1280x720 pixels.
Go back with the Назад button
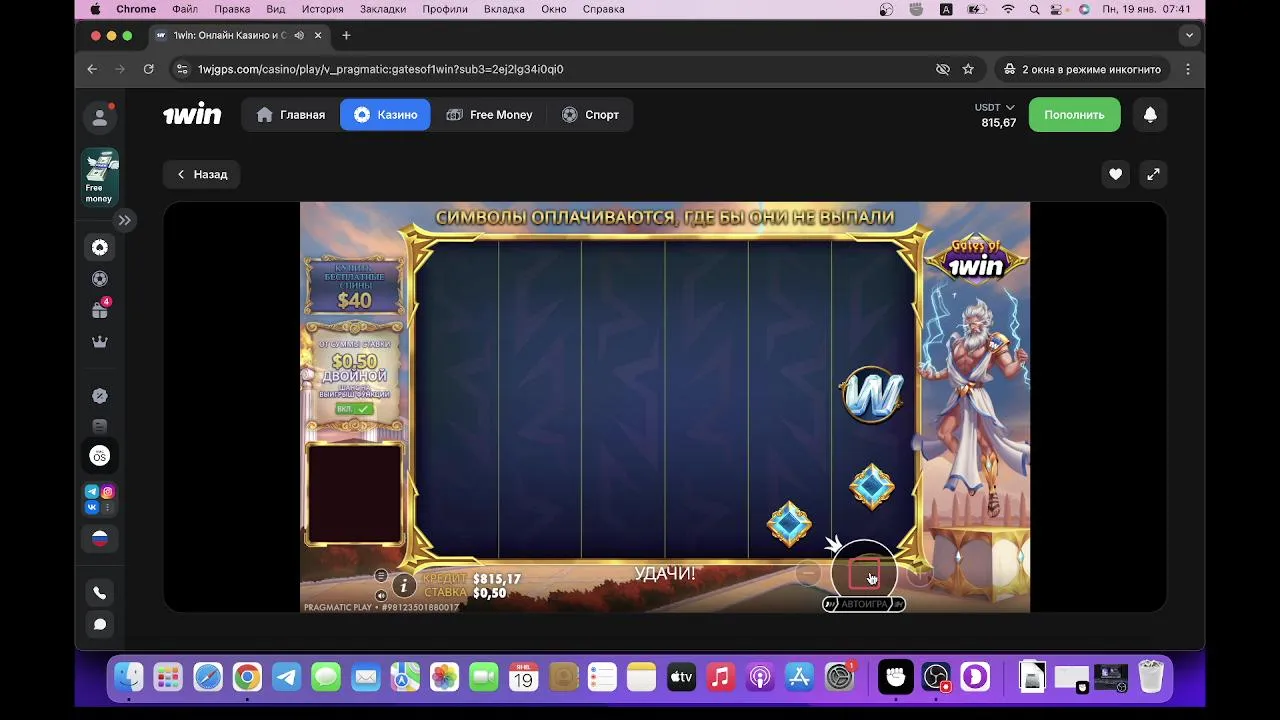202,174
